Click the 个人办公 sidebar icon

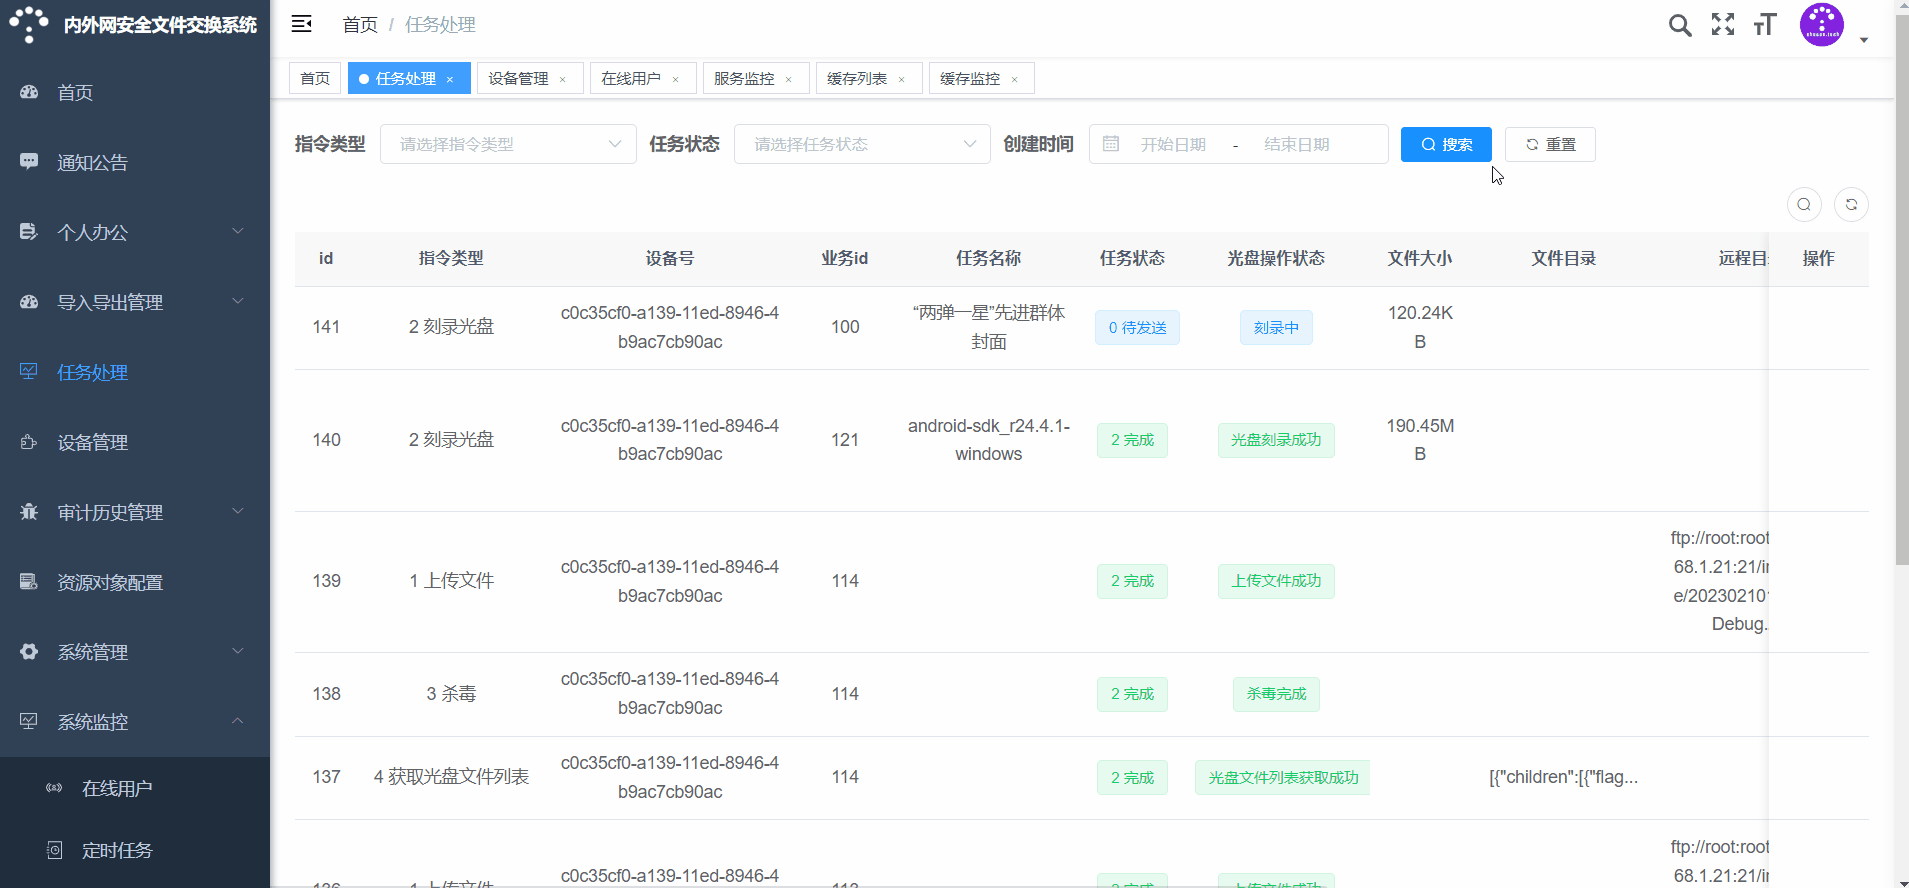[29, 232]
